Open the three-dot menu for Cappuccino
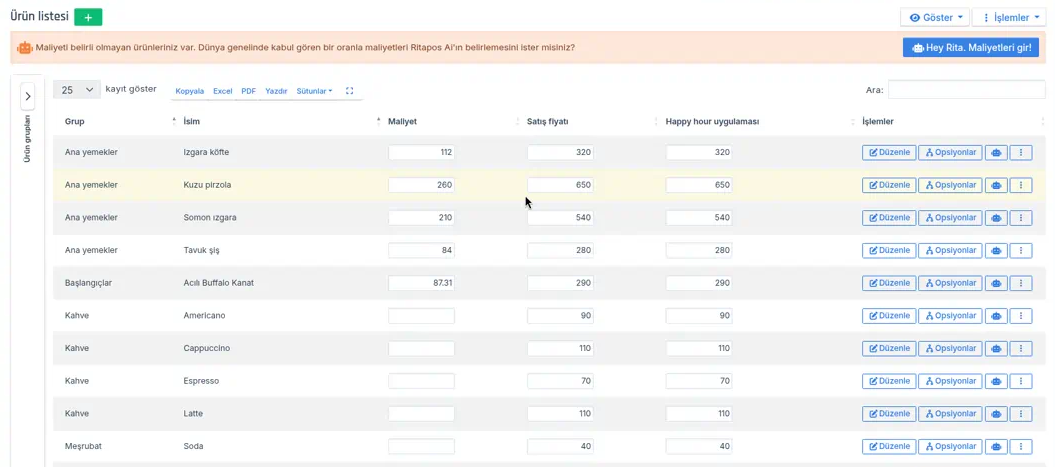This screenshot has height=467, width=1055. pos(1021,349)
